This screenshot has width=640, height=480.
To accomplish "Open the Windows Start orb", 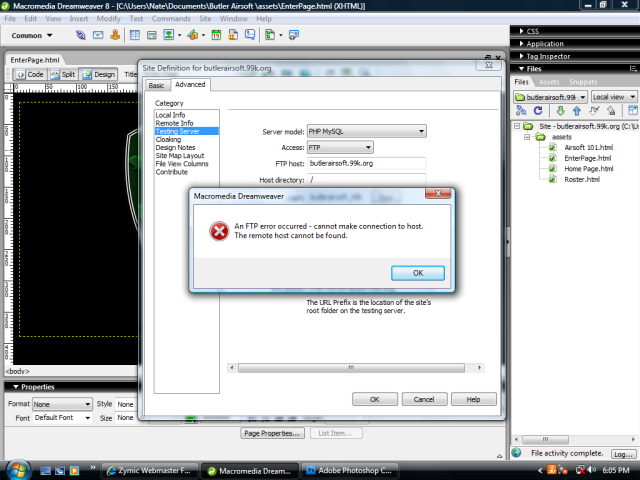I will click(18, 469).
